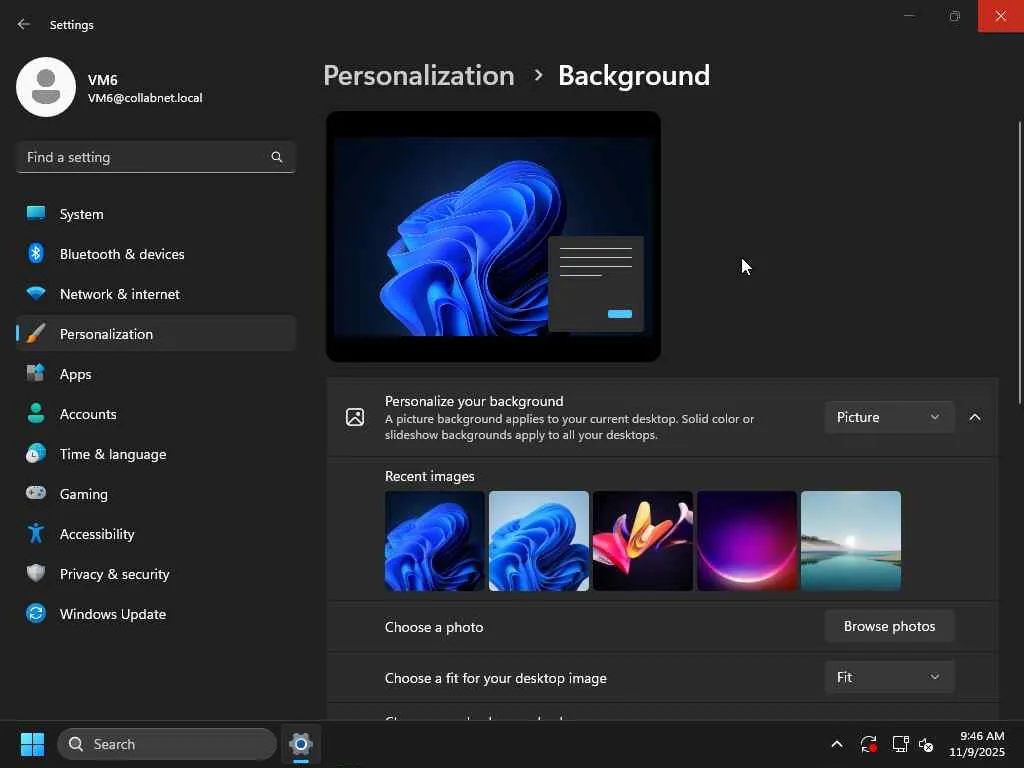
Task: Click the Windows Update sync icon
Action: [36, 613]
